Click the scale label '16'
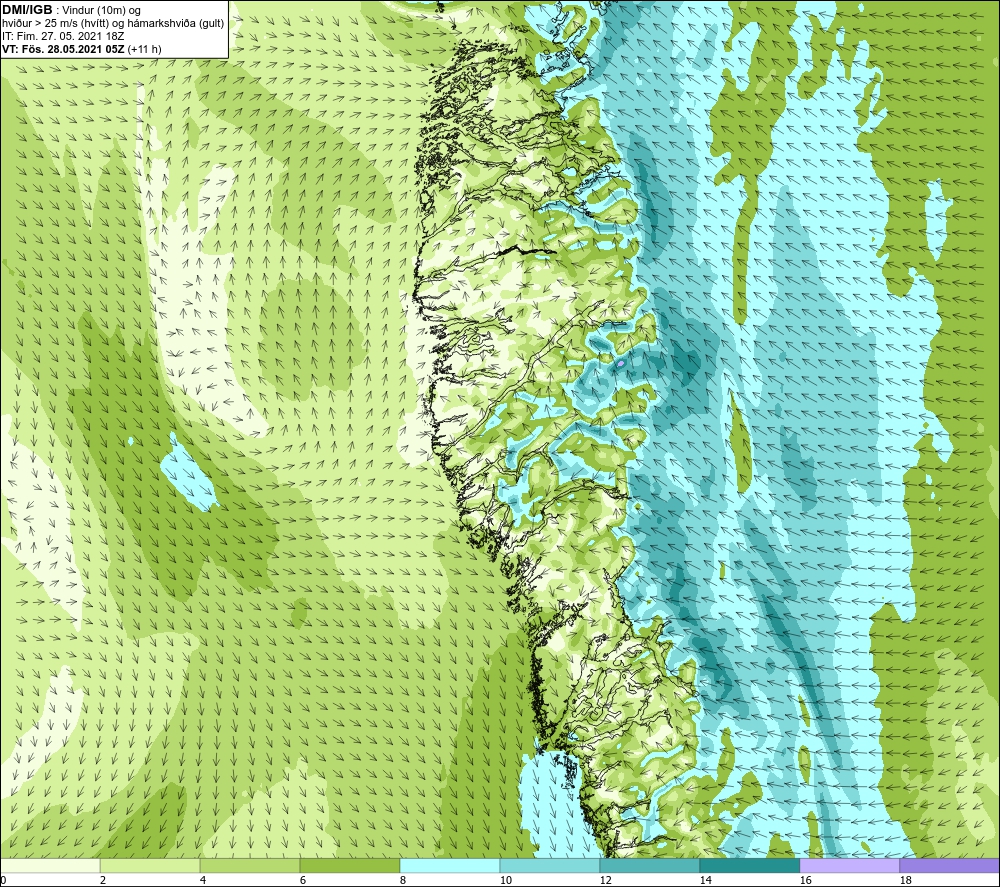The height and width of the screenshot is (887, 1000). click(805, 881)
